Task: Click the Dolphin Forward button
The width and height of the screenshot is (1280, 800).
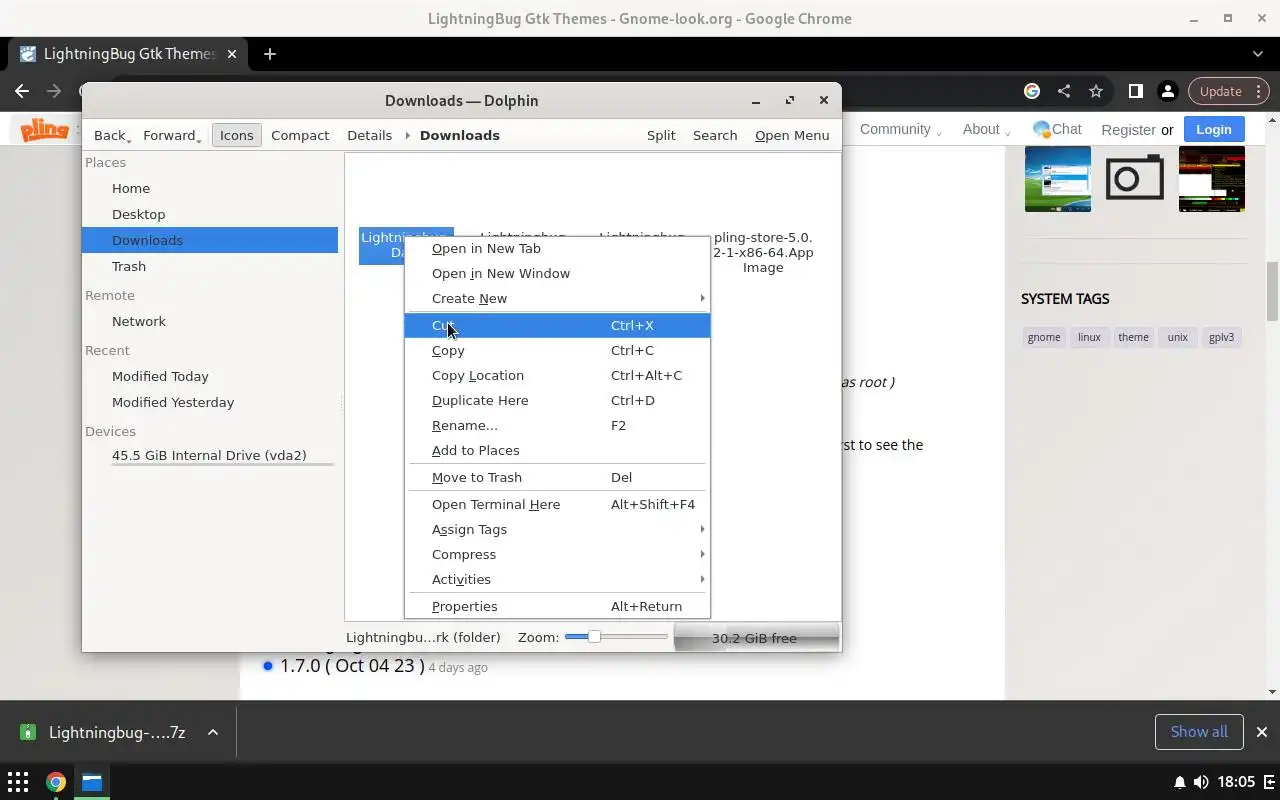Action: pyautogui.click(x=171, y=135)
